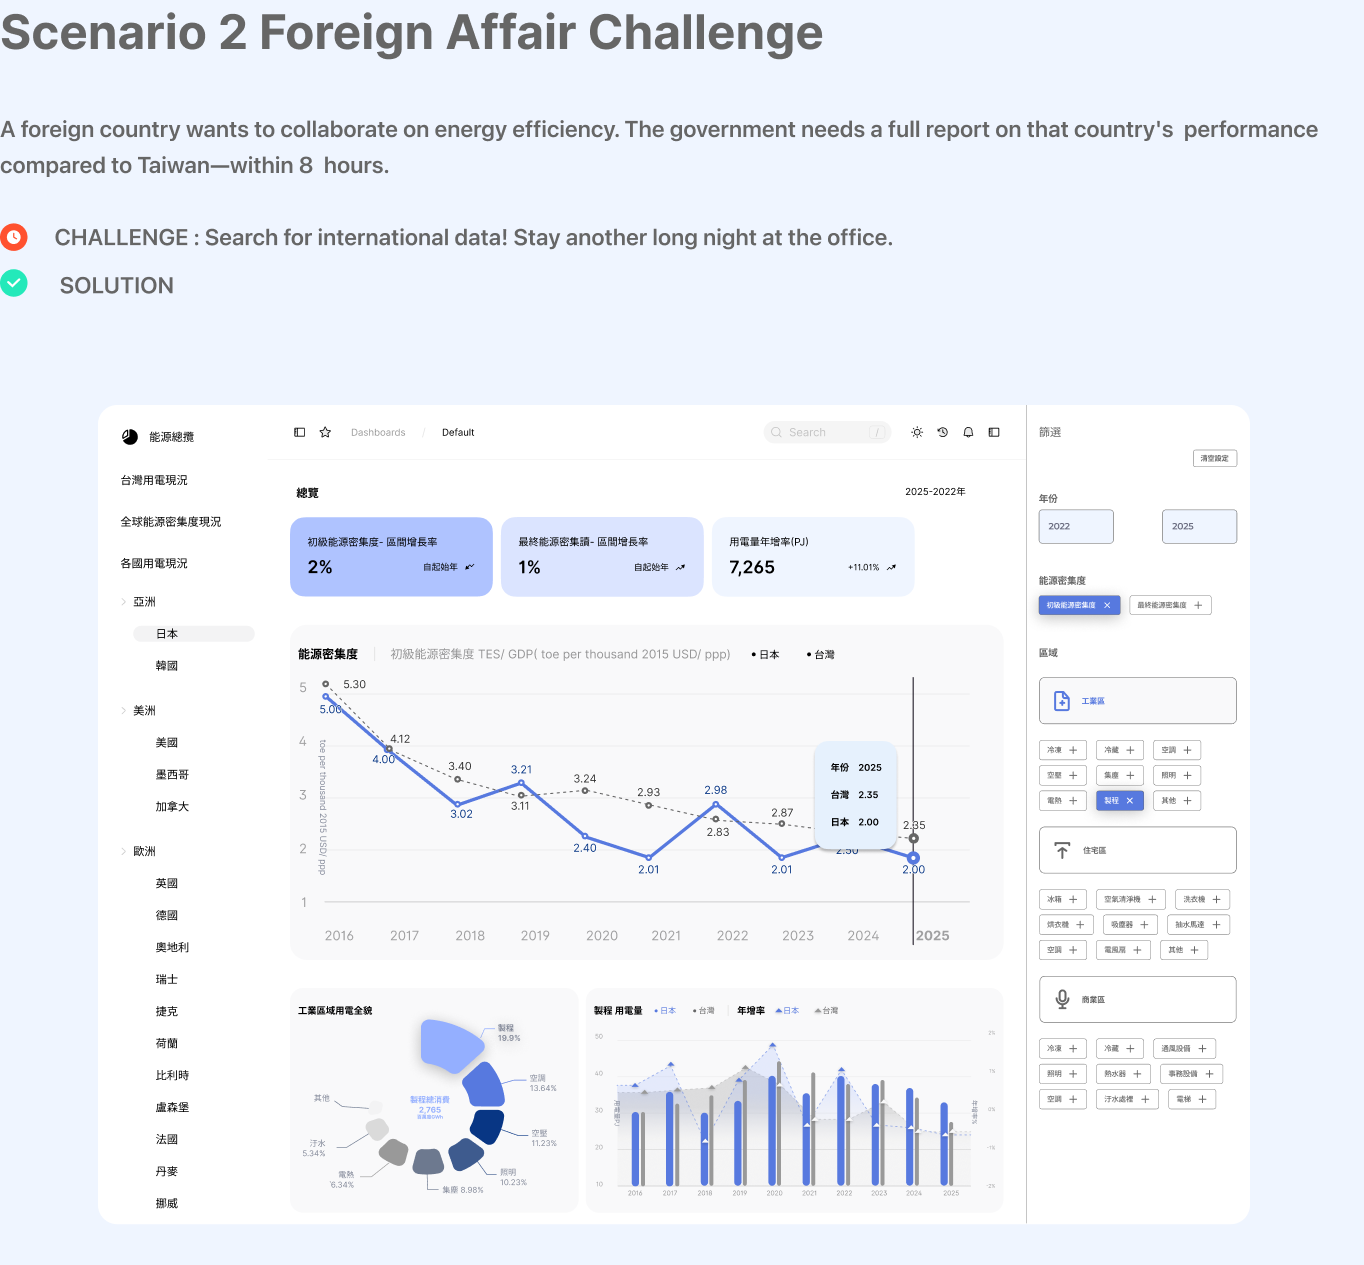This screenshot has height=1265, width=1364.
Task: Toggle the left sidebar panel icon
Action: pyautogui.click(x=299, y=432)
